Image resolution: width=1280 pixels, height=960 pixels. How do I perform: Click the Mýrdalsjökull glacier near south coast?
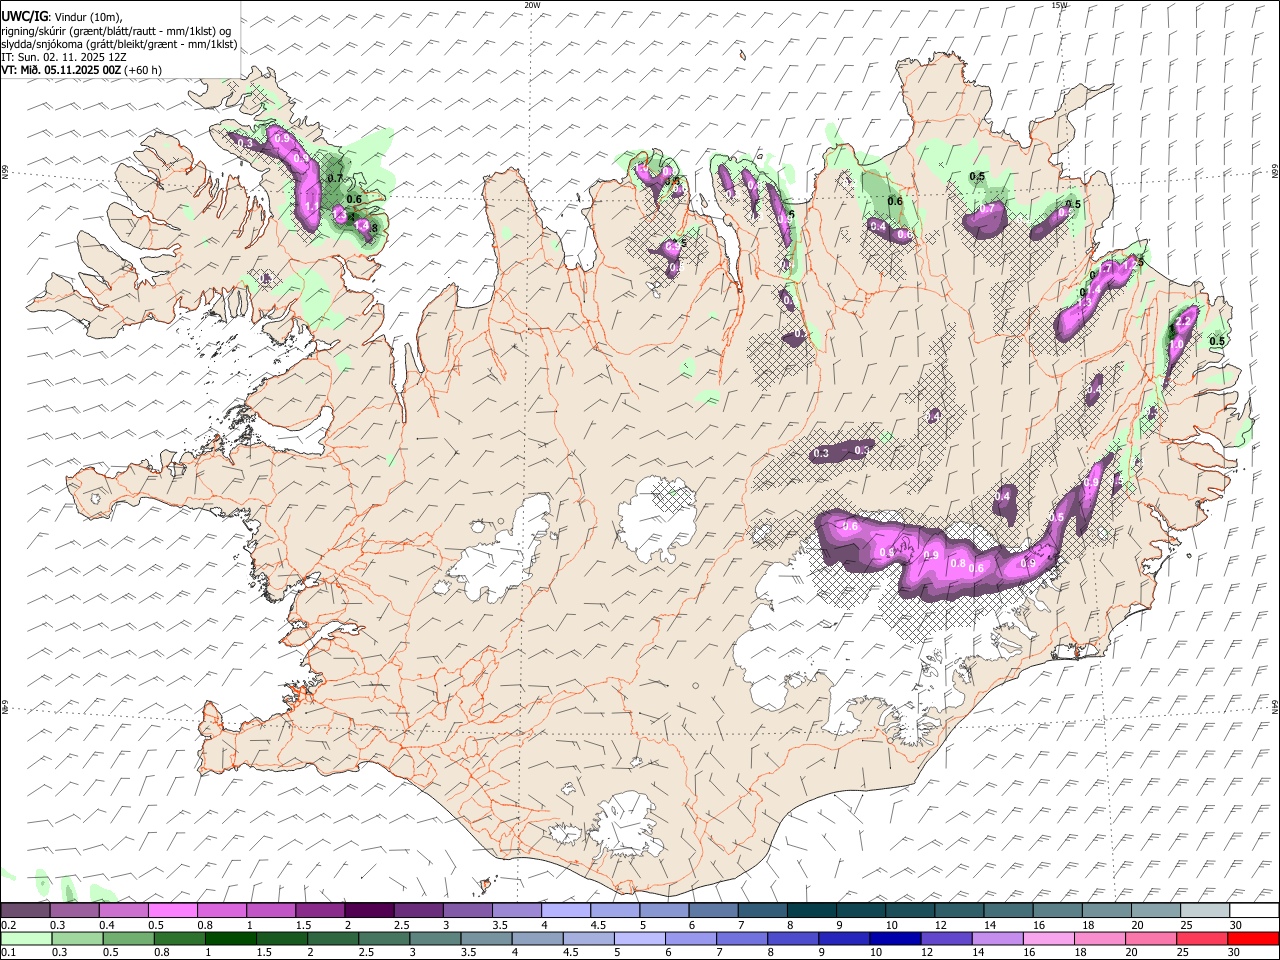point(627,826)
